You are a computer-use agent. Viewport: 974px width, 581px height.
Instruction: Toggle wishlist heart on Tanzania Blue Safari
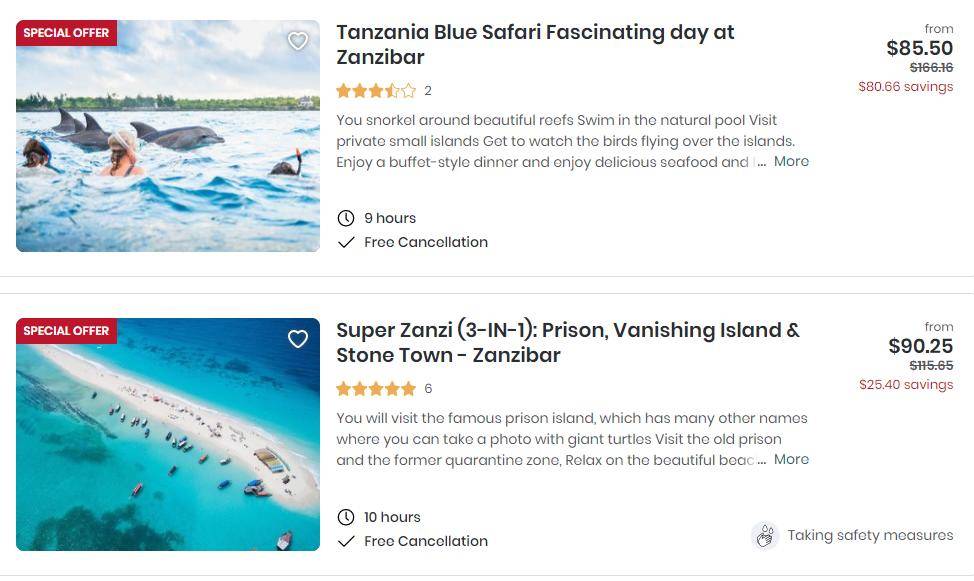point(297,41)
